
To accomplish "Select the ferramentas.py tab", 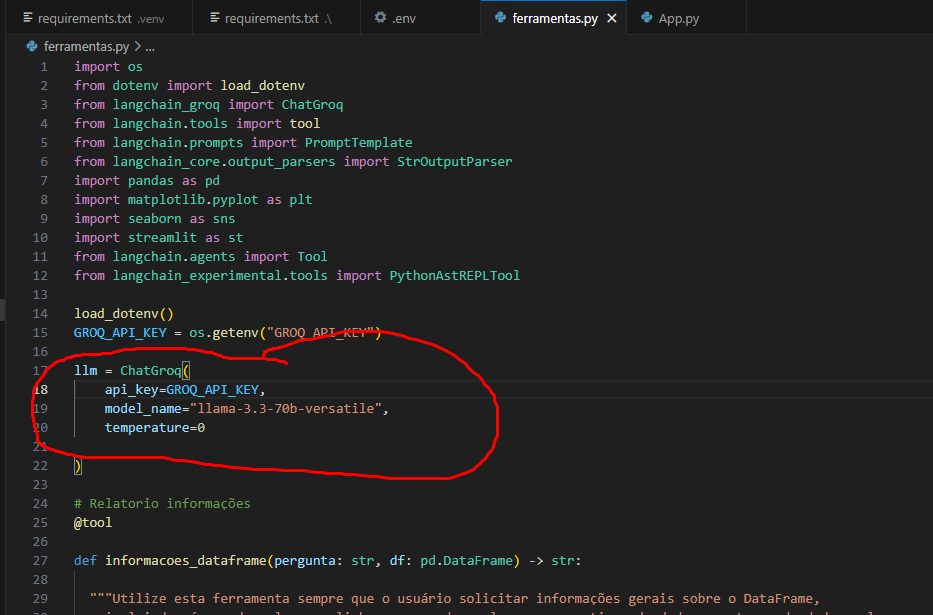I will [554, 18].
